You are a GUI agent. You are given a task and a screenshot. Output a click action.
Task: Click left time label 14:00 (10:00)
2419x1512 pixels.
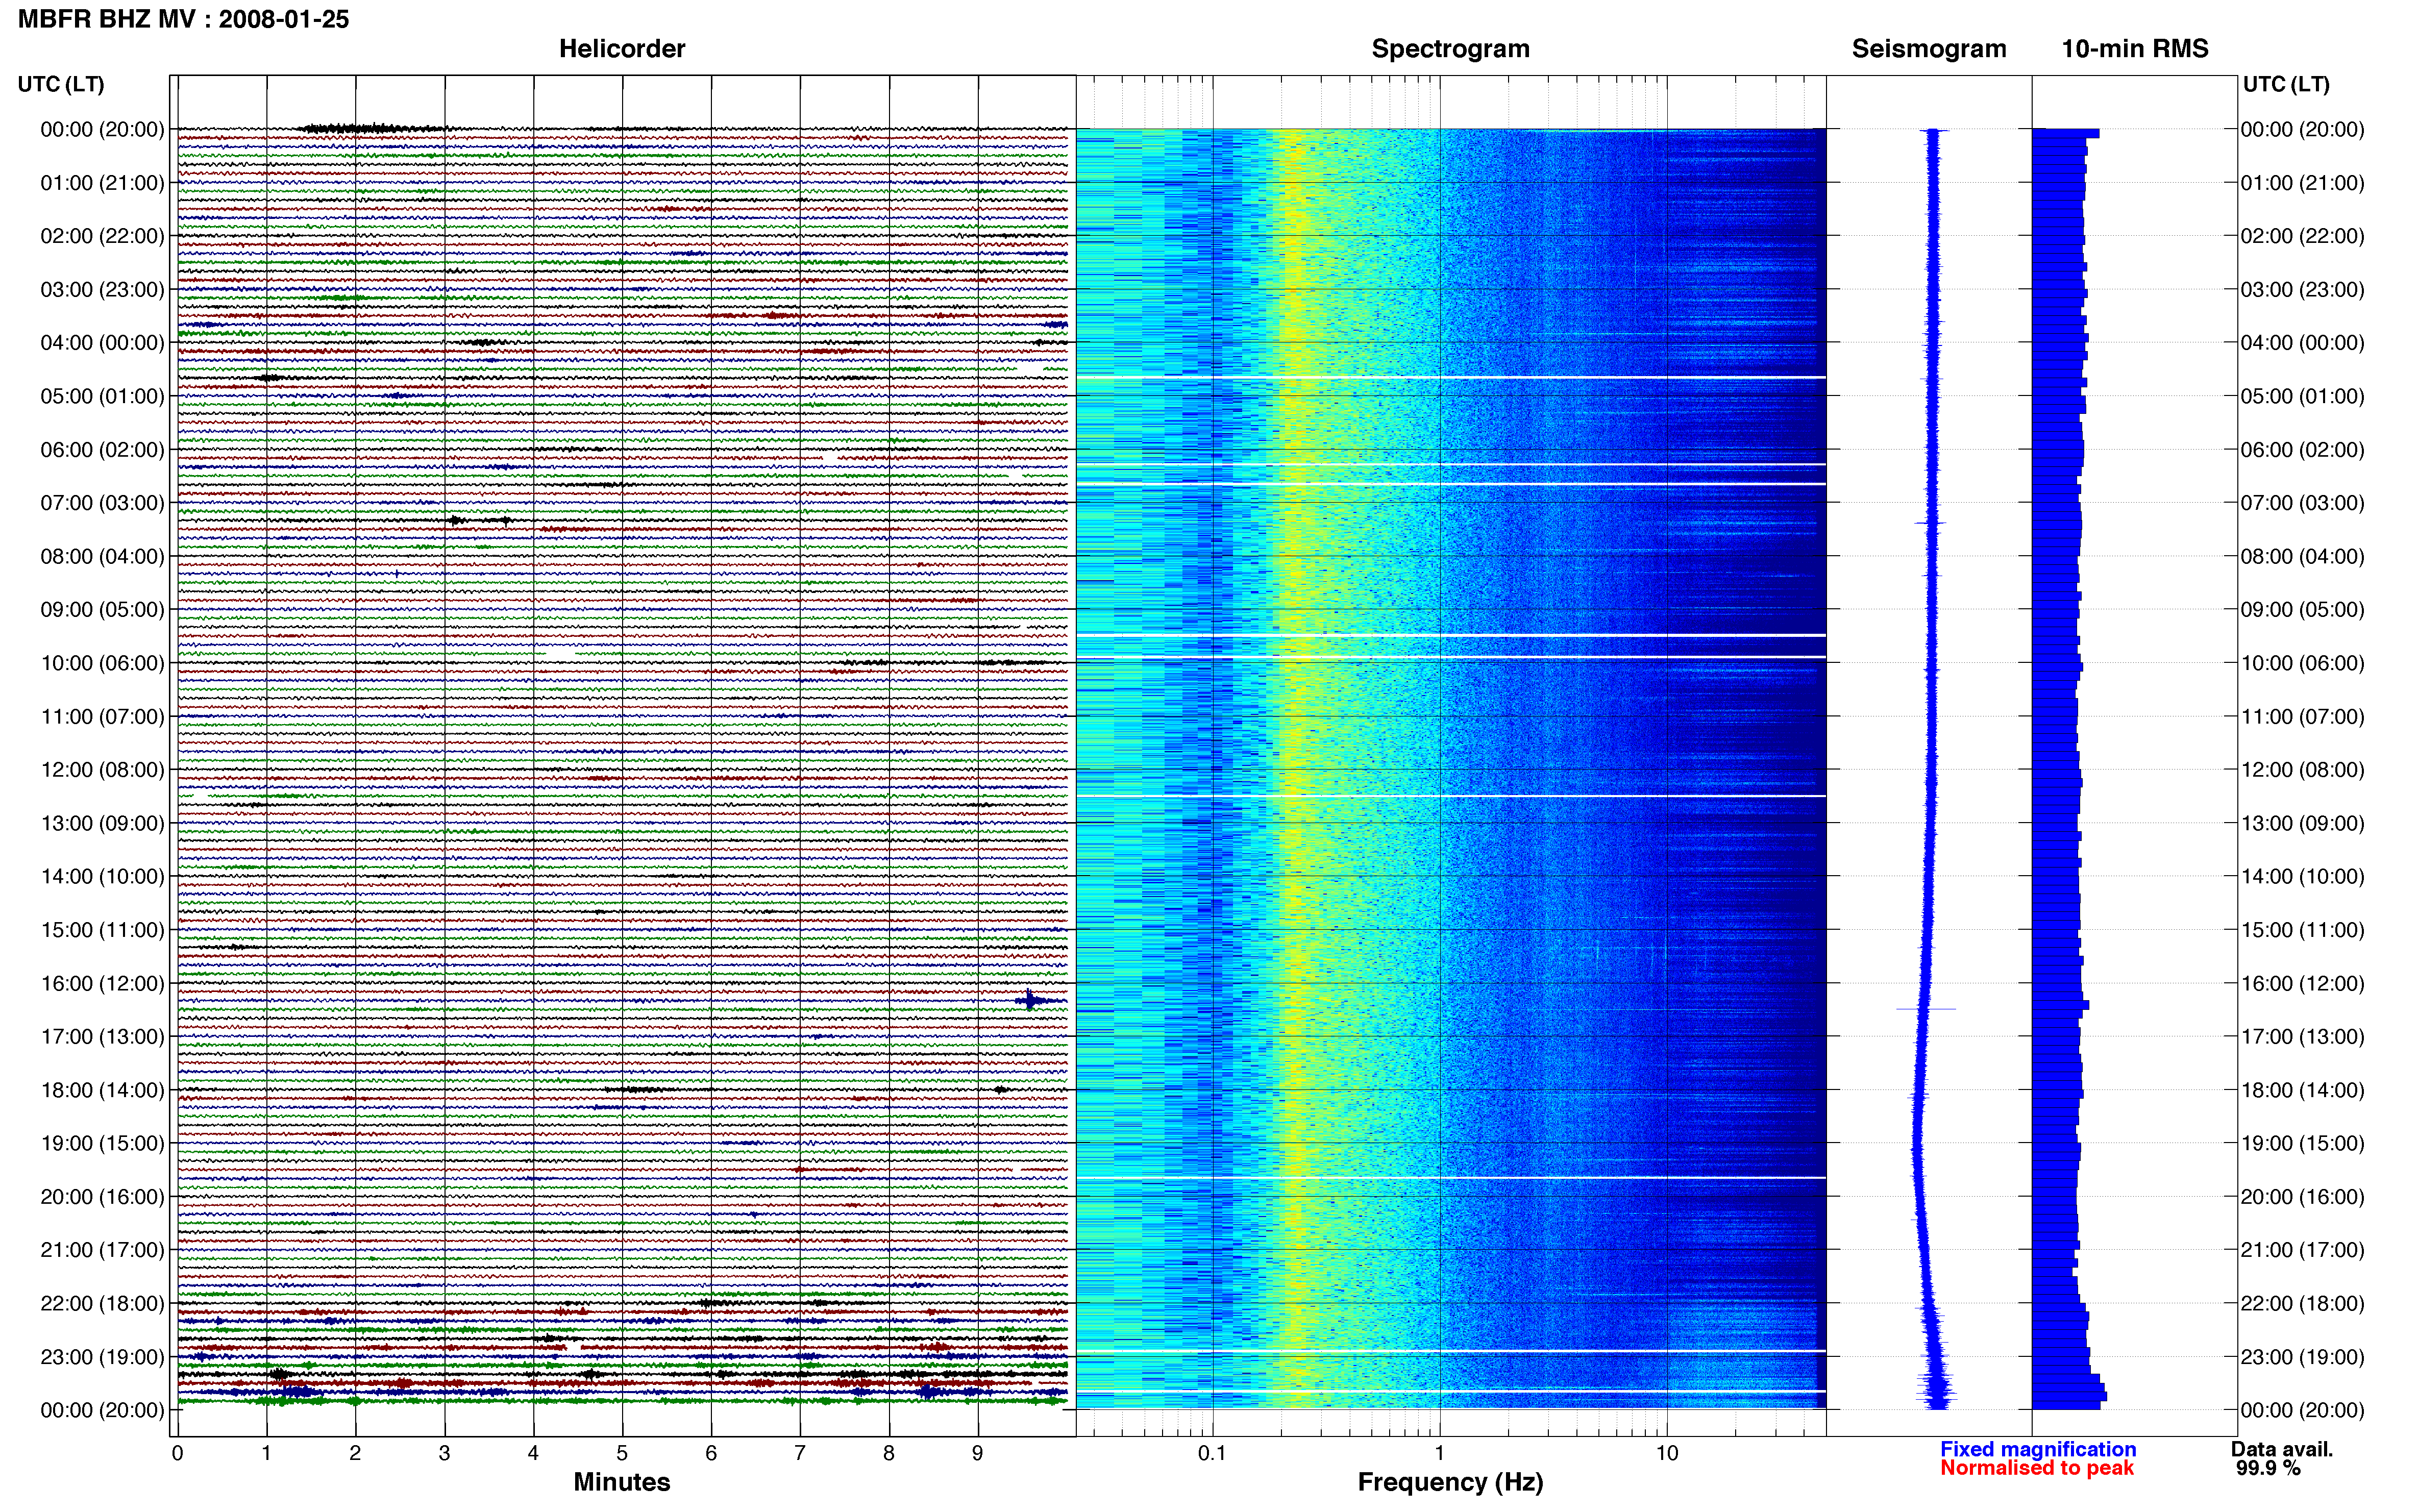pyautogui.click(x=102, y=877)
